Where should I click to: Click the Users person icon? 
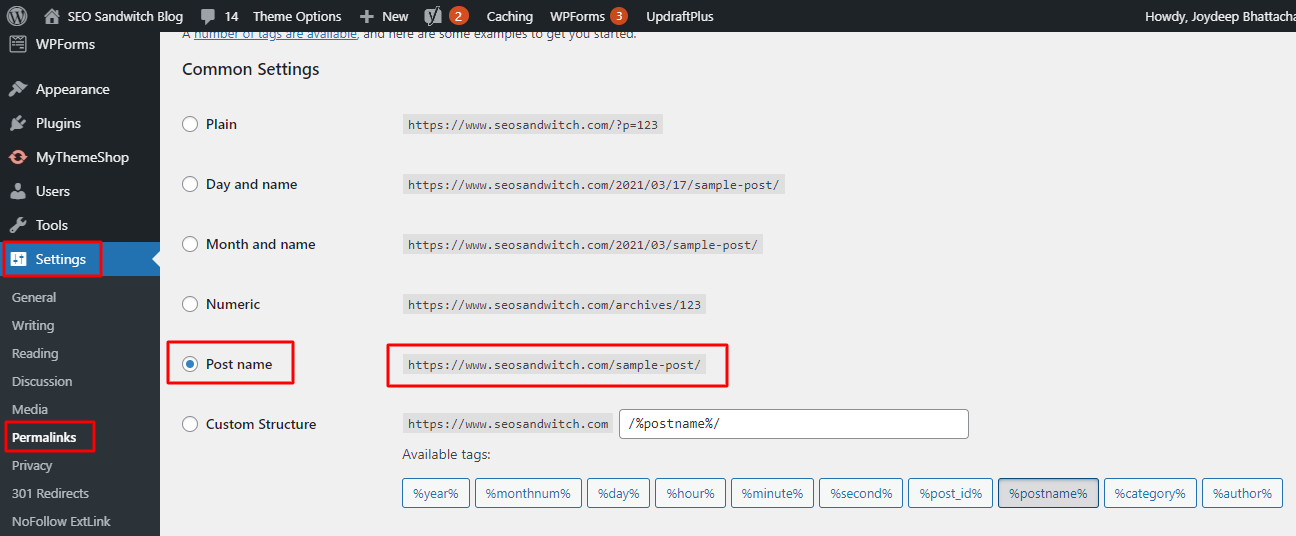point(18,191)
